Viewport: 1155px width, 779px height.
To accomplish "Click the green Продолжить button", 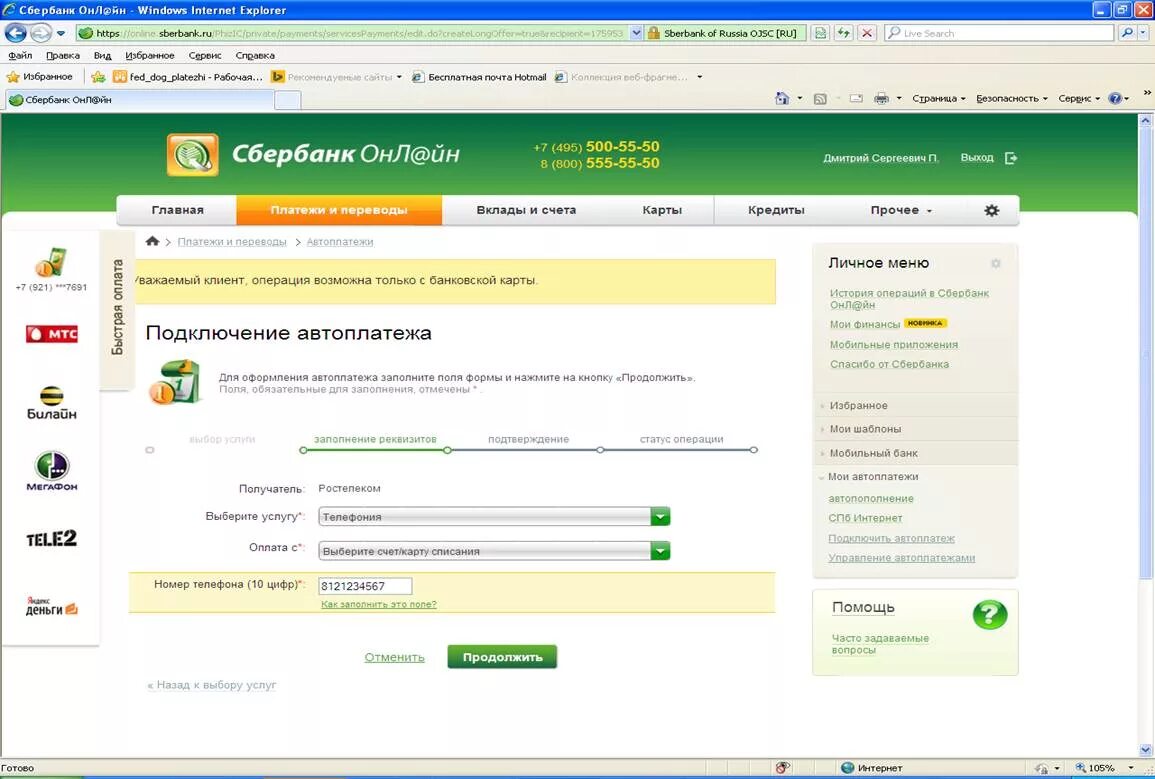I will (502, 657).
